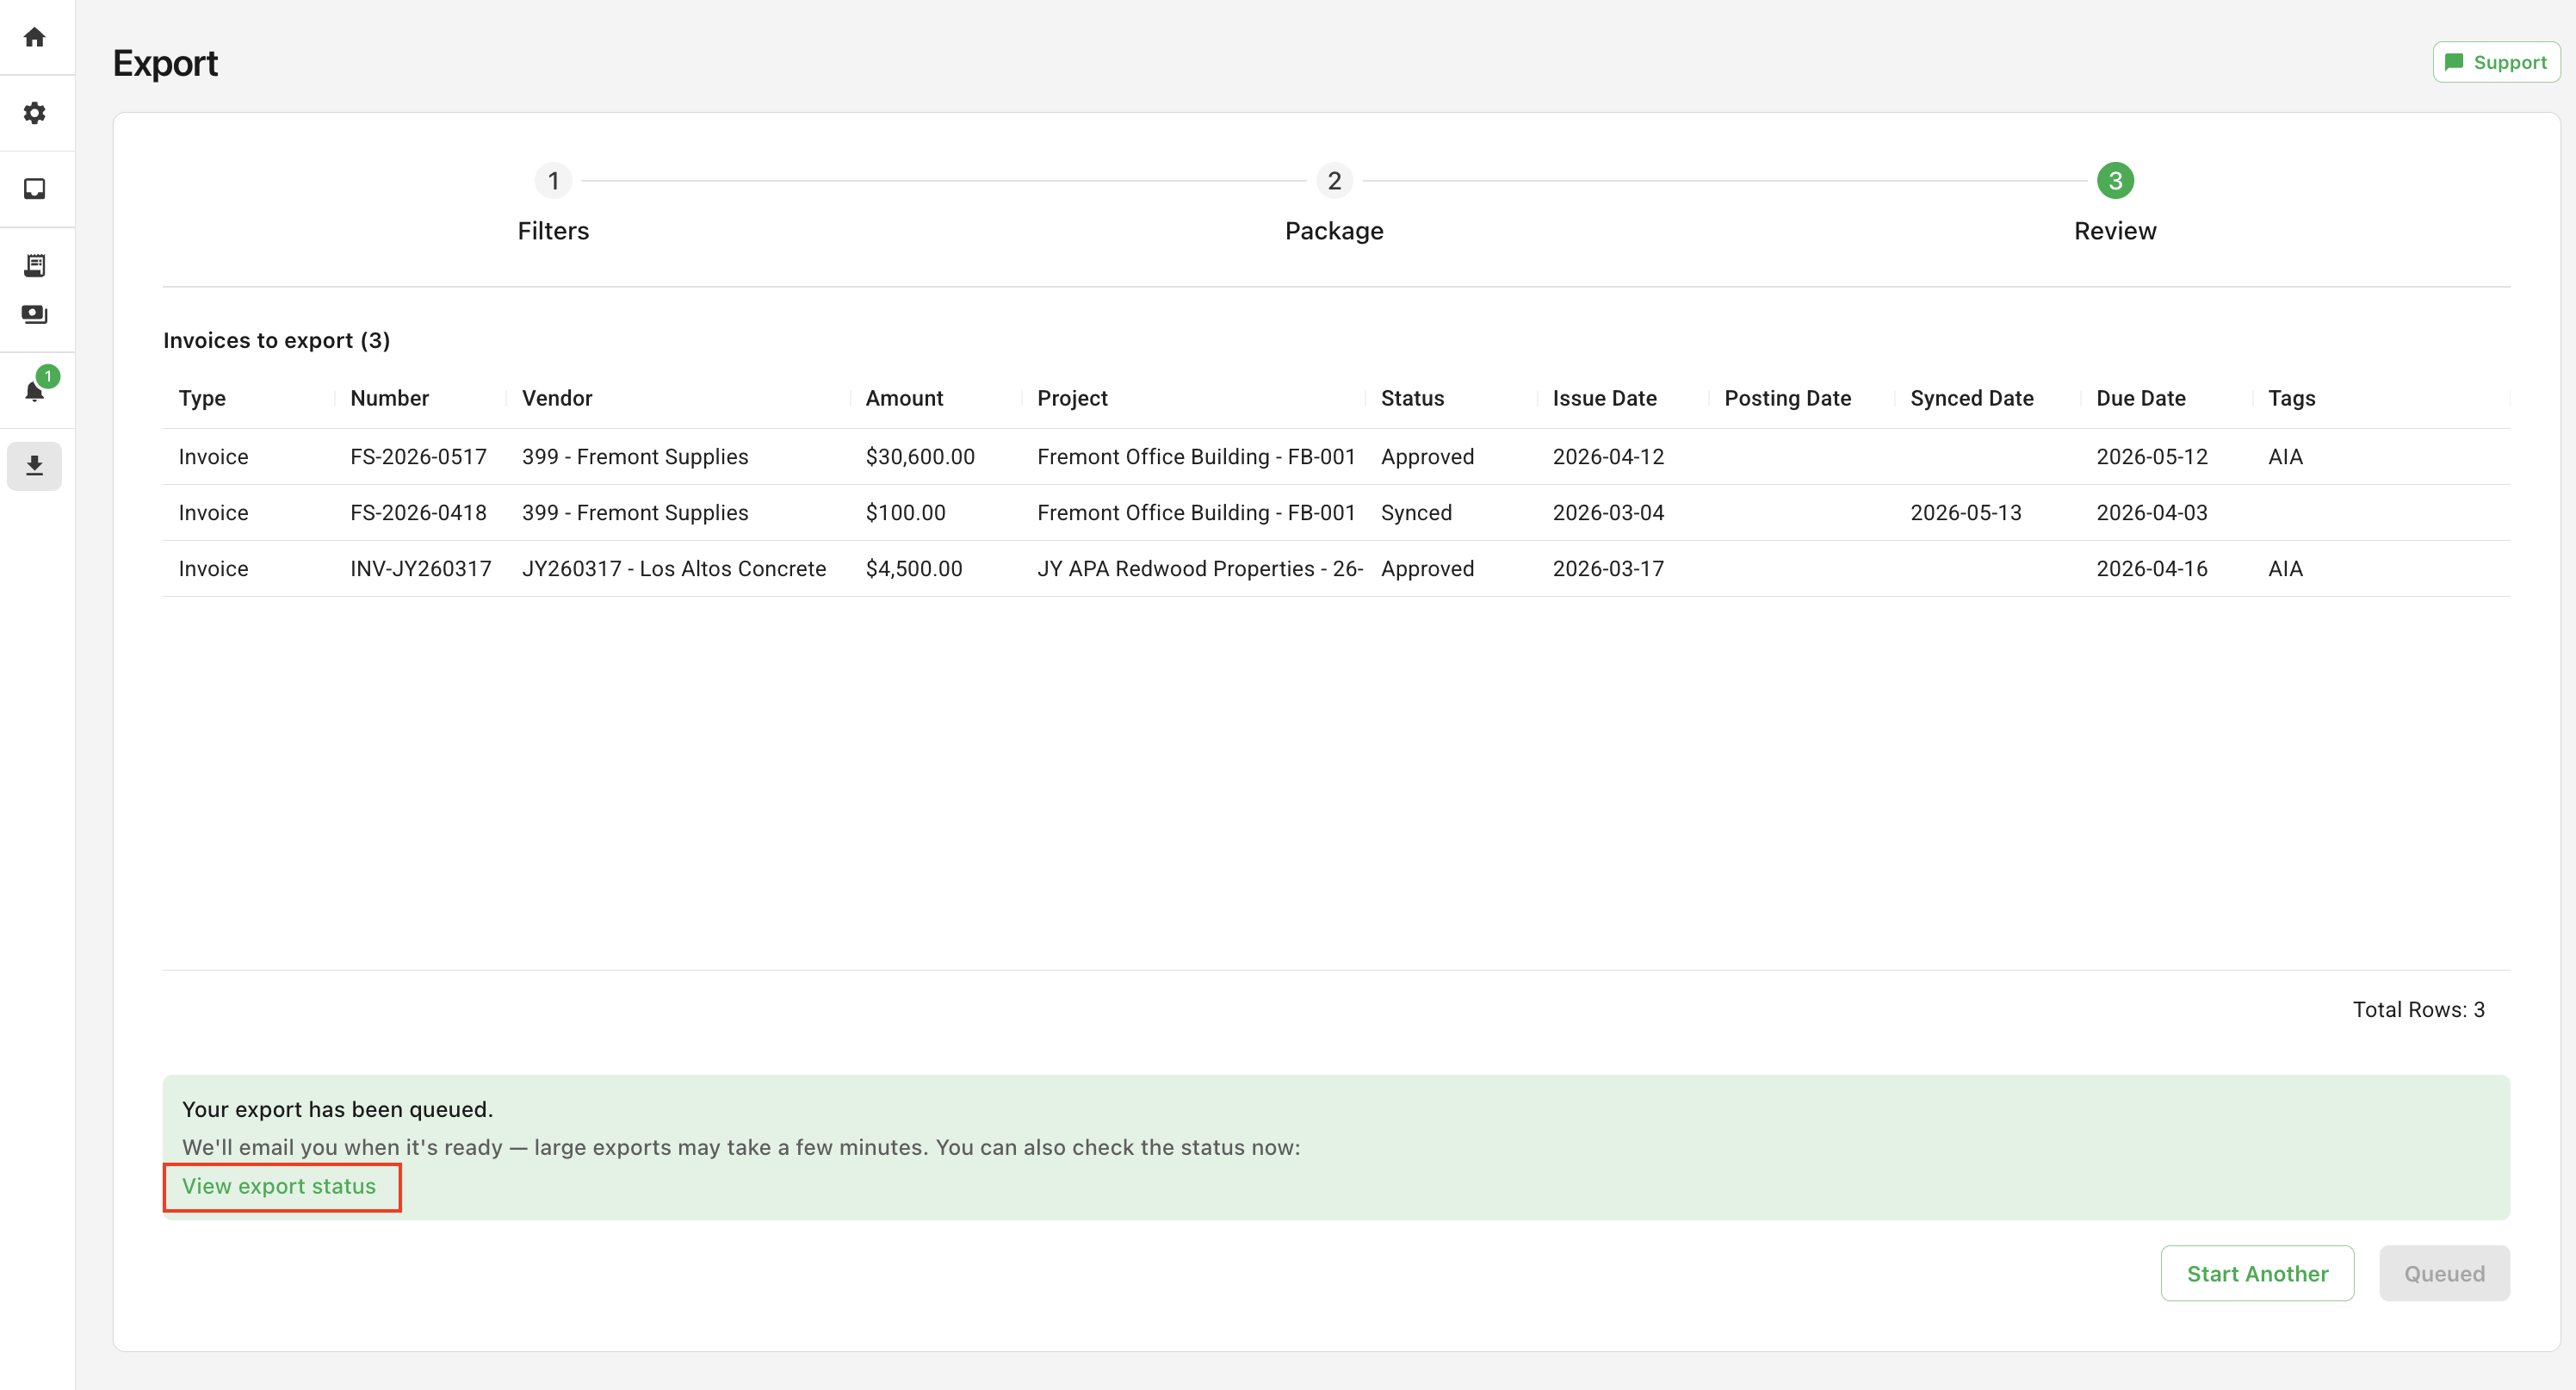
Task: Click the AIA tag on INV-JY260317 row
Action: [2285, 569]
